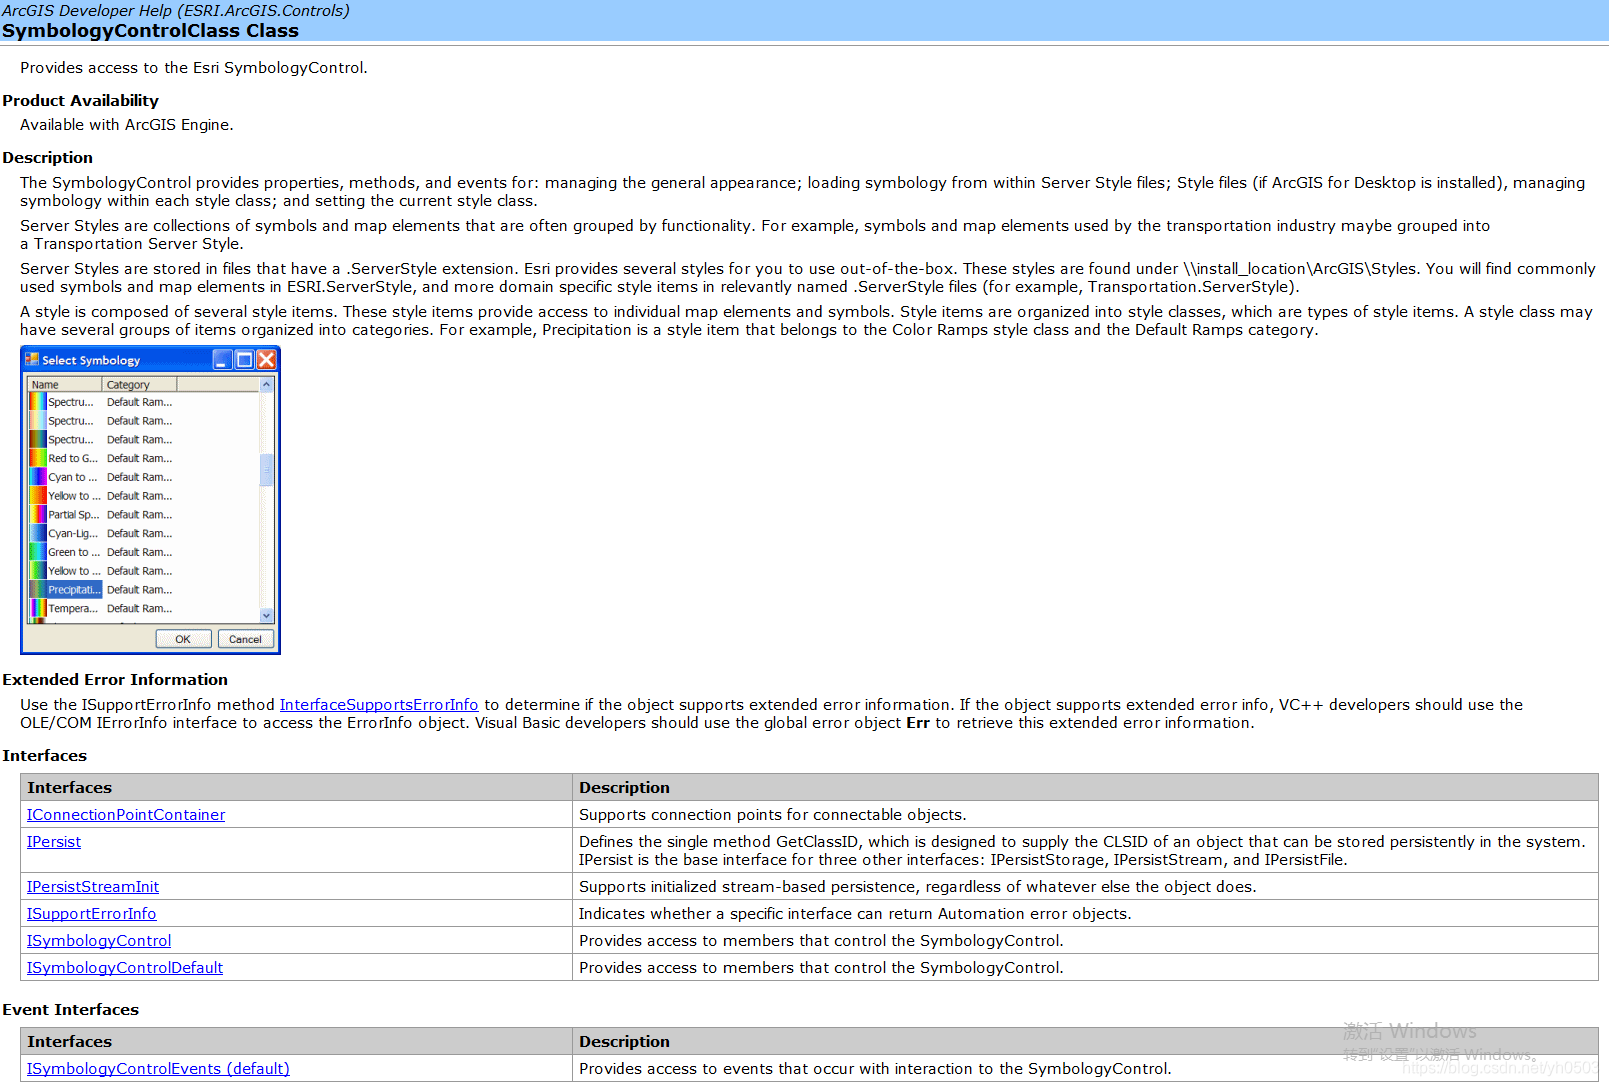Open the InterfaceSupportsErrorInfo link

coord(378,705)
